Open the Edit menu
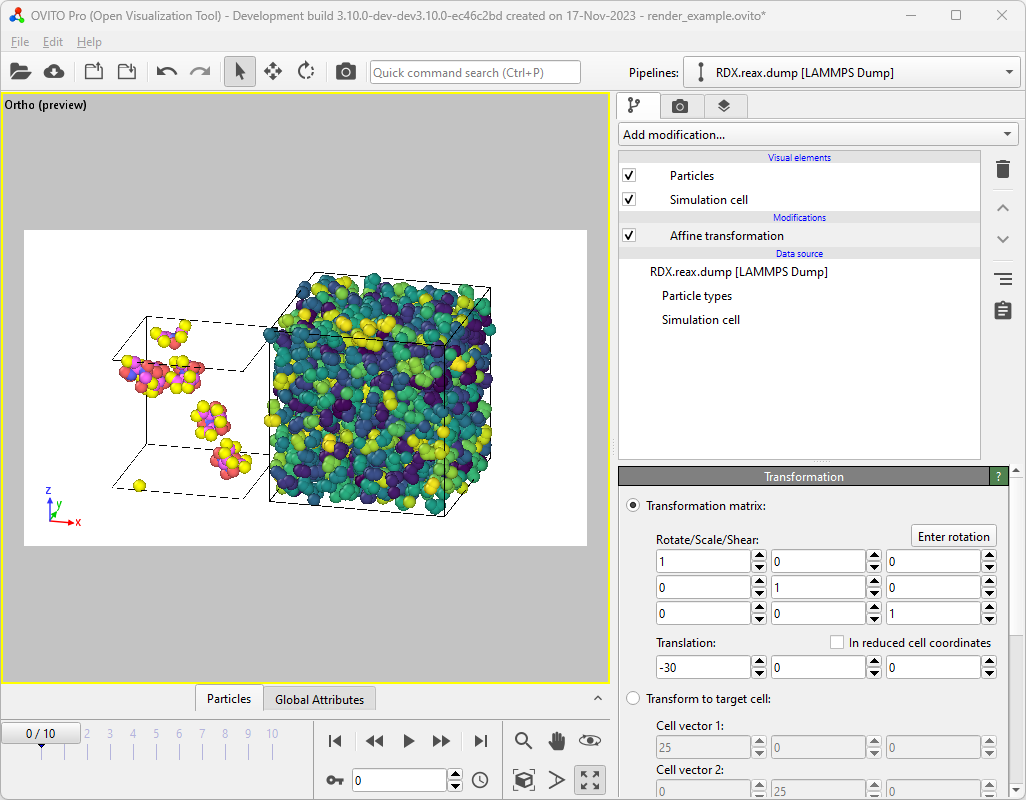This screenshot has width=1026, height=800. (53, 42)
